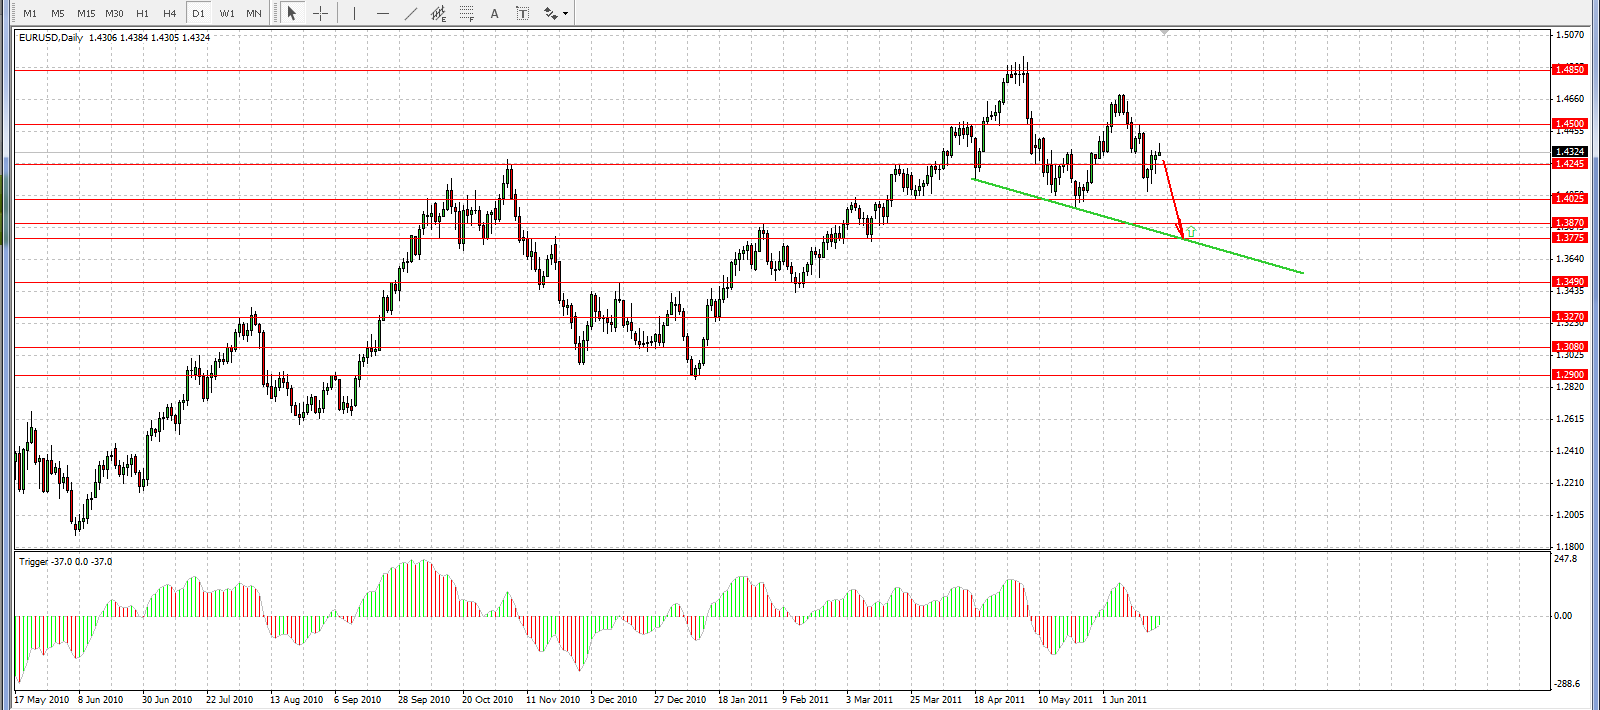Enable the W1 weekly timeframe
The width and height of the screenshot is (1600, 710).
point(227,13)
